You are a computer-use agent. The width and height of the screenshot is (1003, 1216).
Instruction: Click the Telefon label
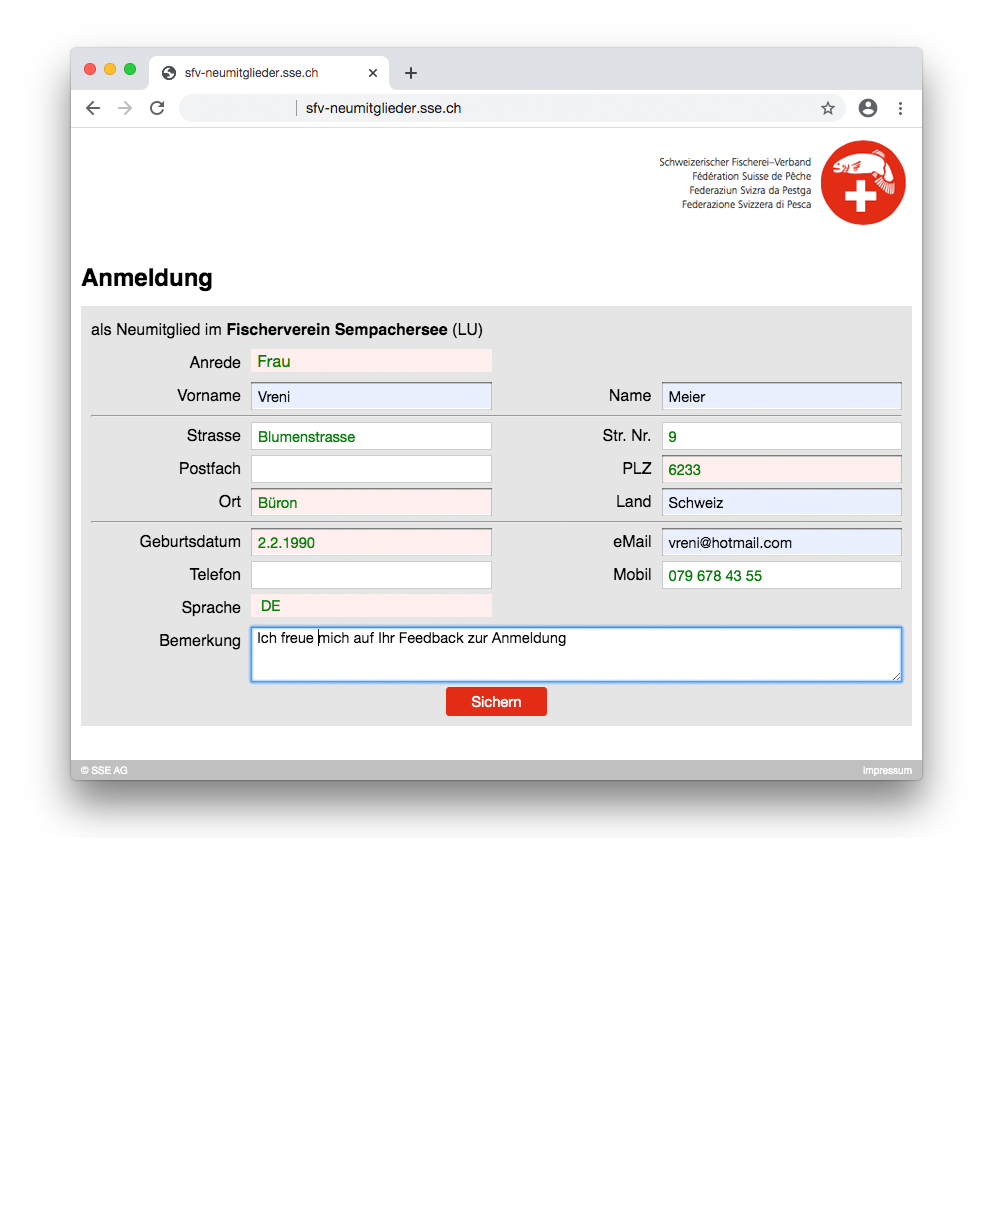pyautogui.click(x=215, y=575)
